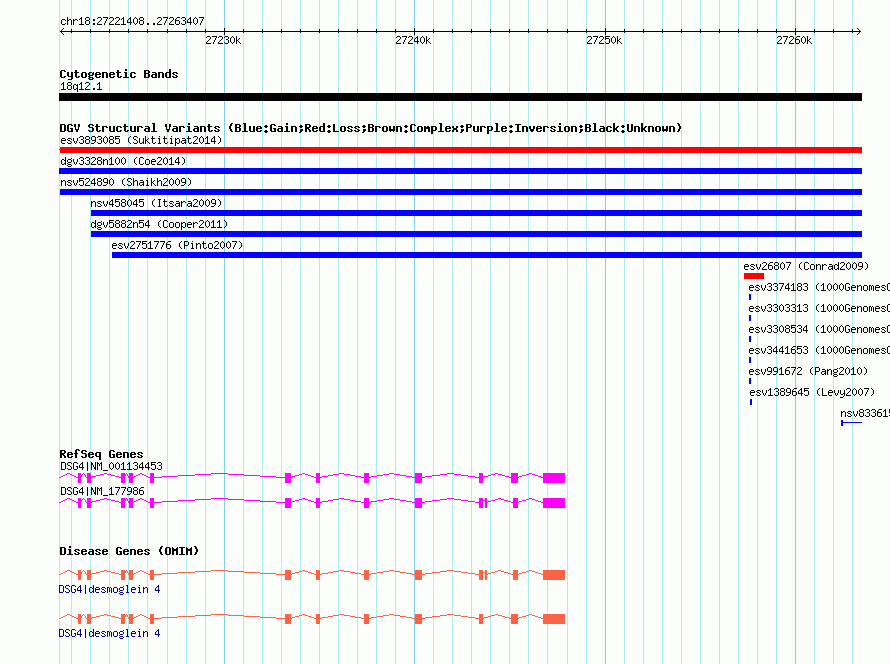Click the right arrow of the coordinate ruler
Image resolution: width=890 pixels, height=664 pixels.
coord(858,31)
